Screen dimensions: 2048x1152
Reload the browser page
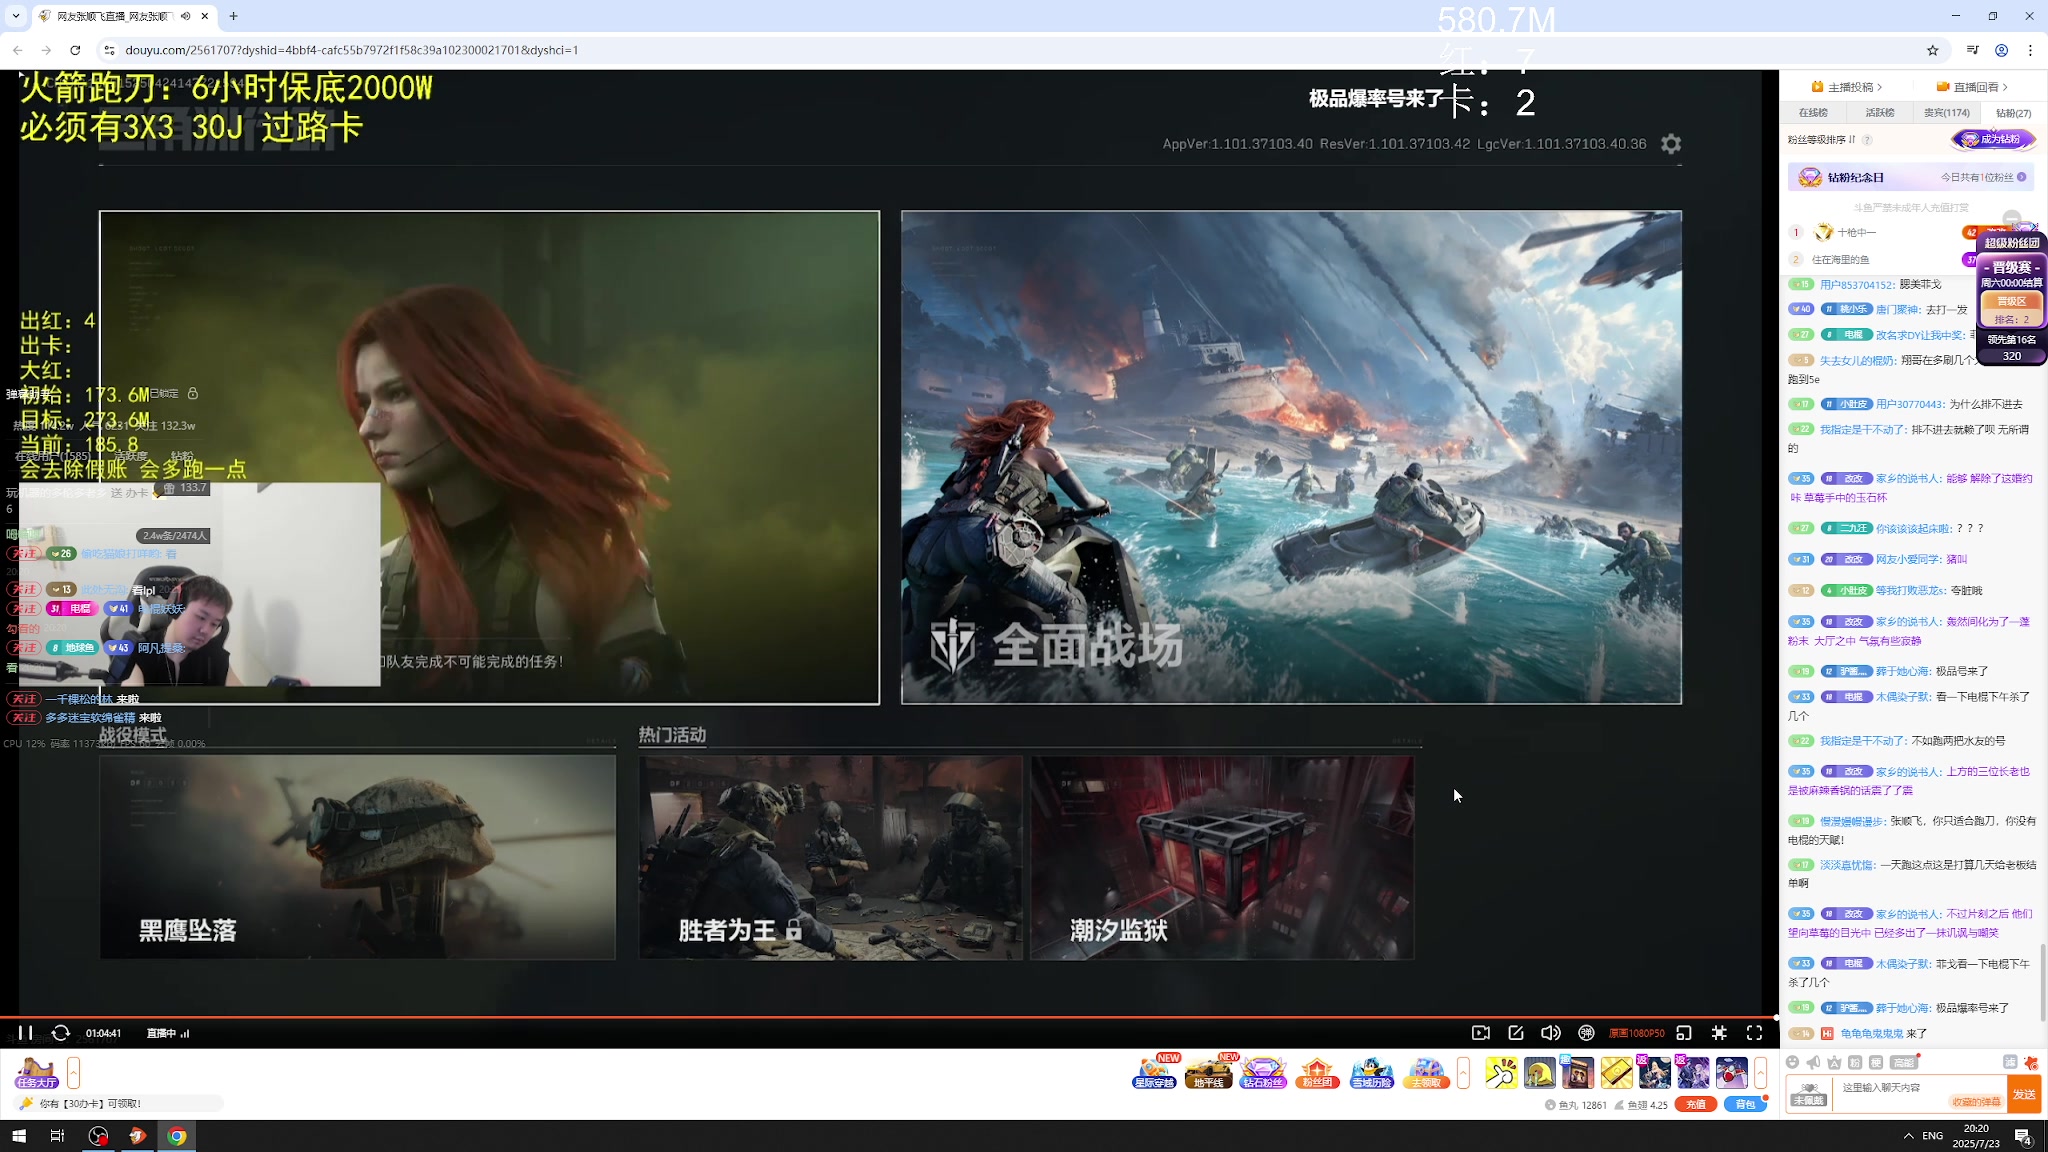[x=75, y=50]
